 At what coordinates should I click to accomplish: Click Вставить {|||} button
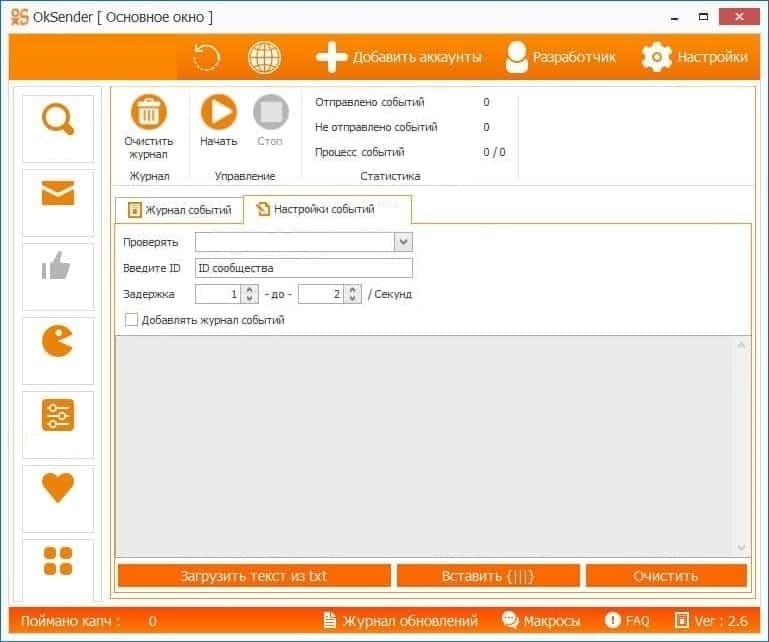point(488,575)
